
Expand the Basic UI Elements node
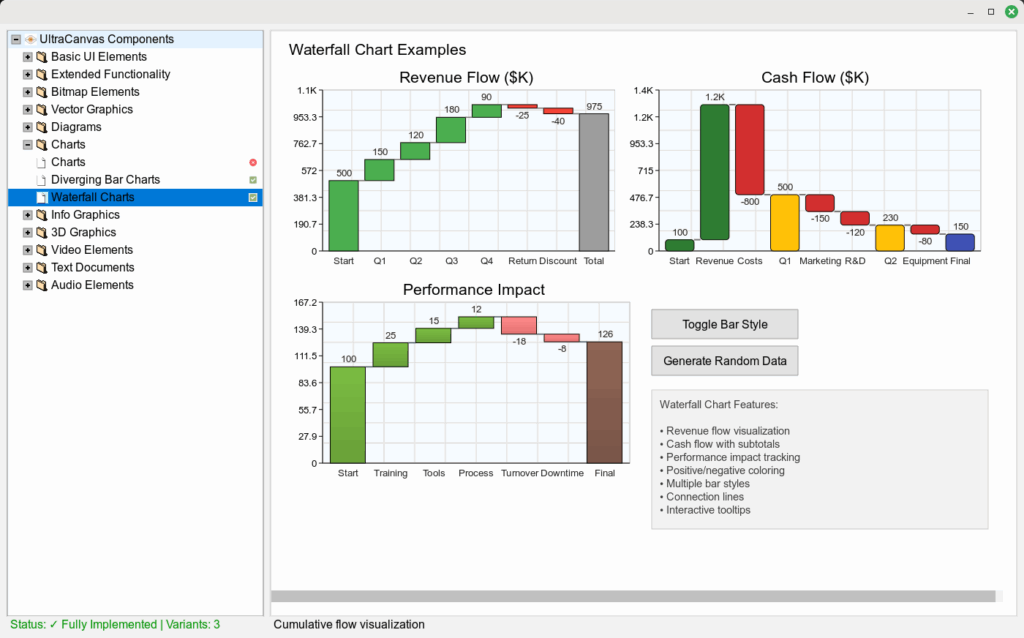28,57
